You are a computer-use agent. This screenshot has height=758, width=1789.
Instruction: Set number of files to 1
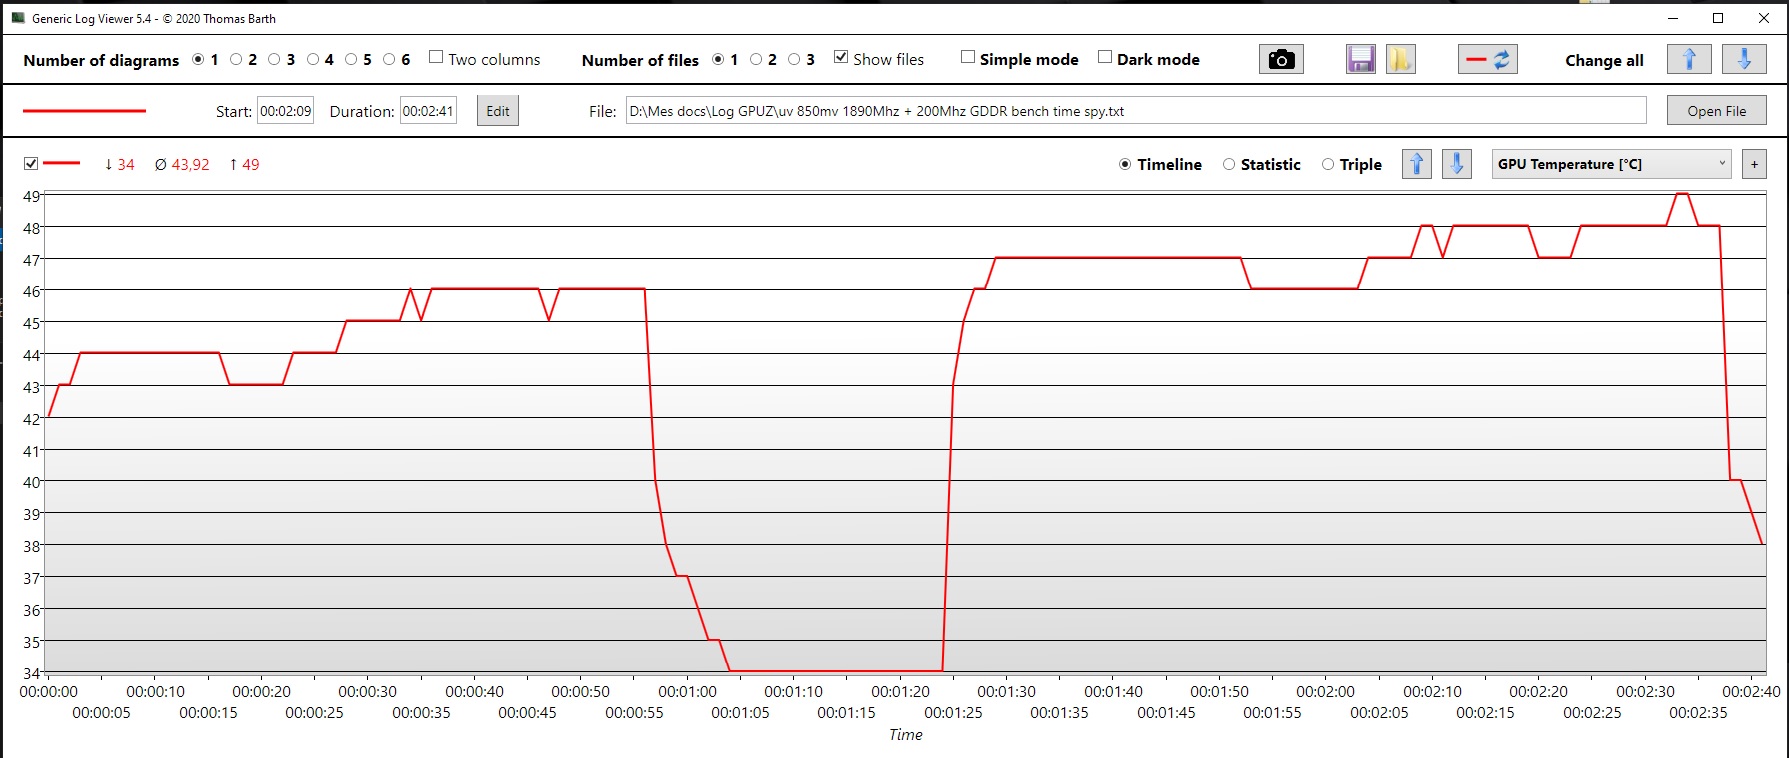tap(718, 60)
